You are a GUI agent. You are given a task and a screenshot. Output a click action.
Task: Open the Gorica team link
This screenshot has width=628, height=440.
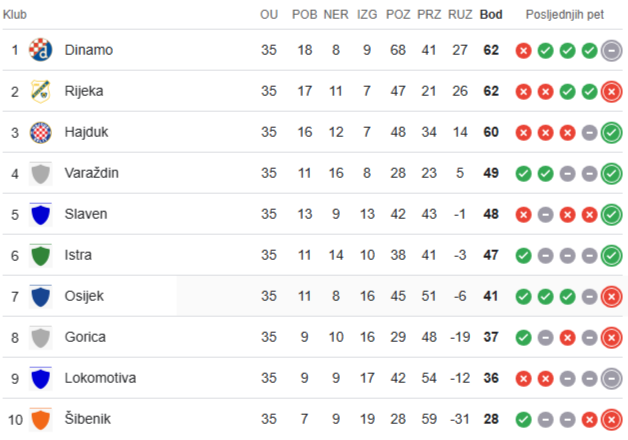[x=85, y=337]
